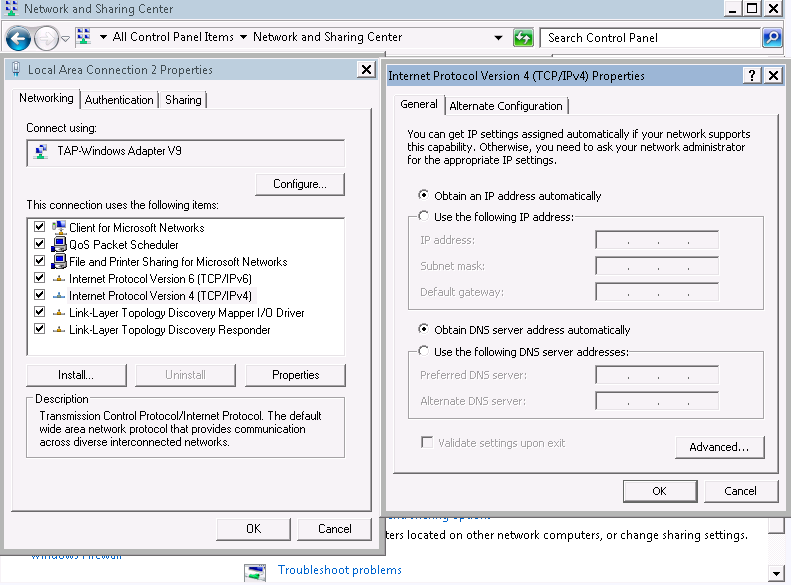Image resolution: width=791 pixels, height=585 pixels.
Task: Click Cancel in TCP/IPv4 Properties
Action: pyautogui.click(x=741, y=491)
